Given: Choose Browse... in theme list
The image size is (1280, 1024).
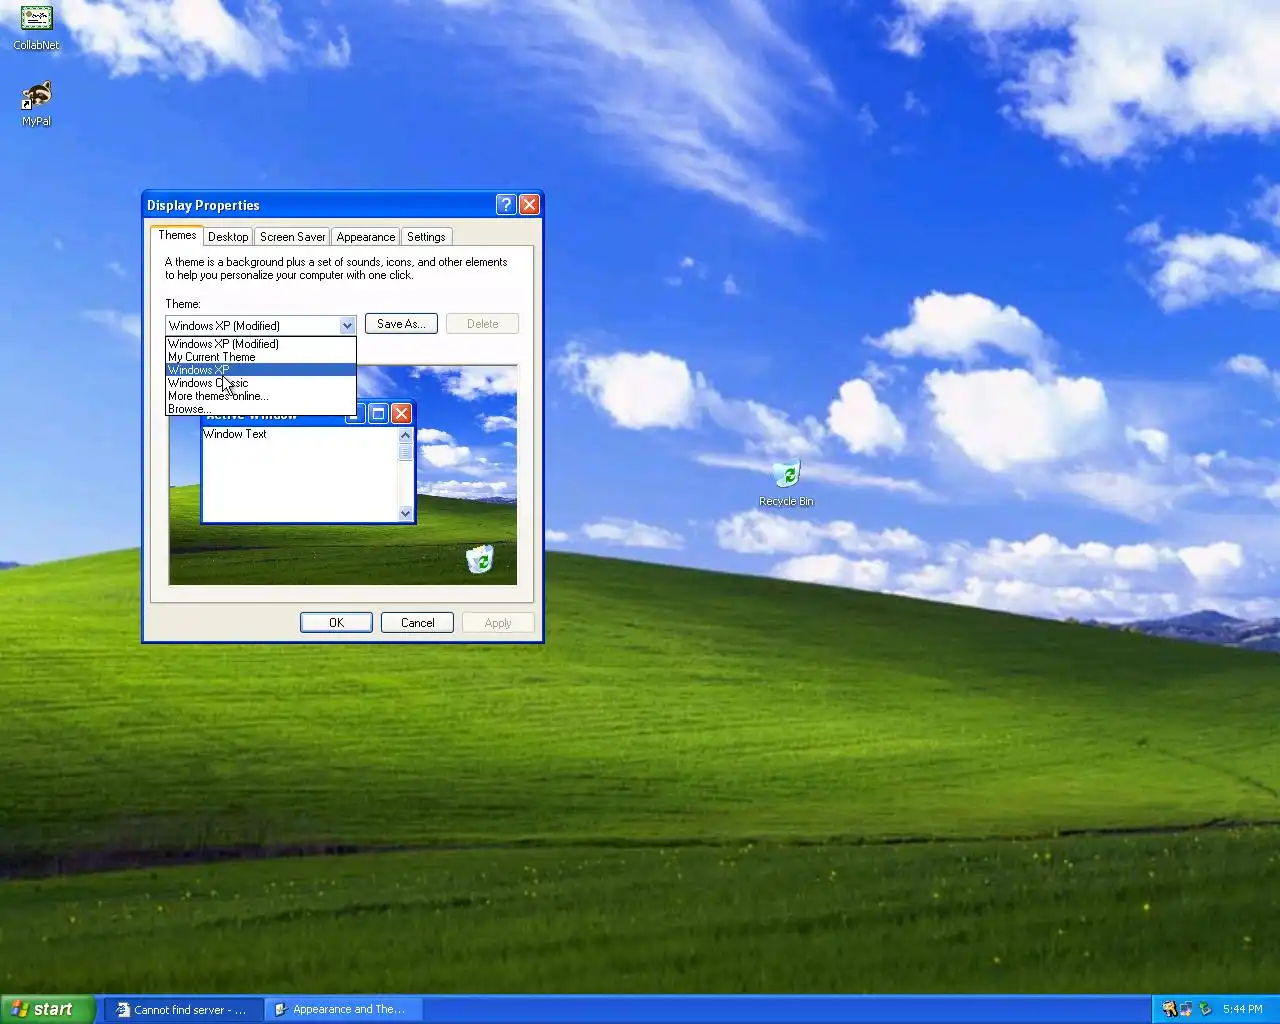Looking at the screenshot, I should tap(260, 409).
